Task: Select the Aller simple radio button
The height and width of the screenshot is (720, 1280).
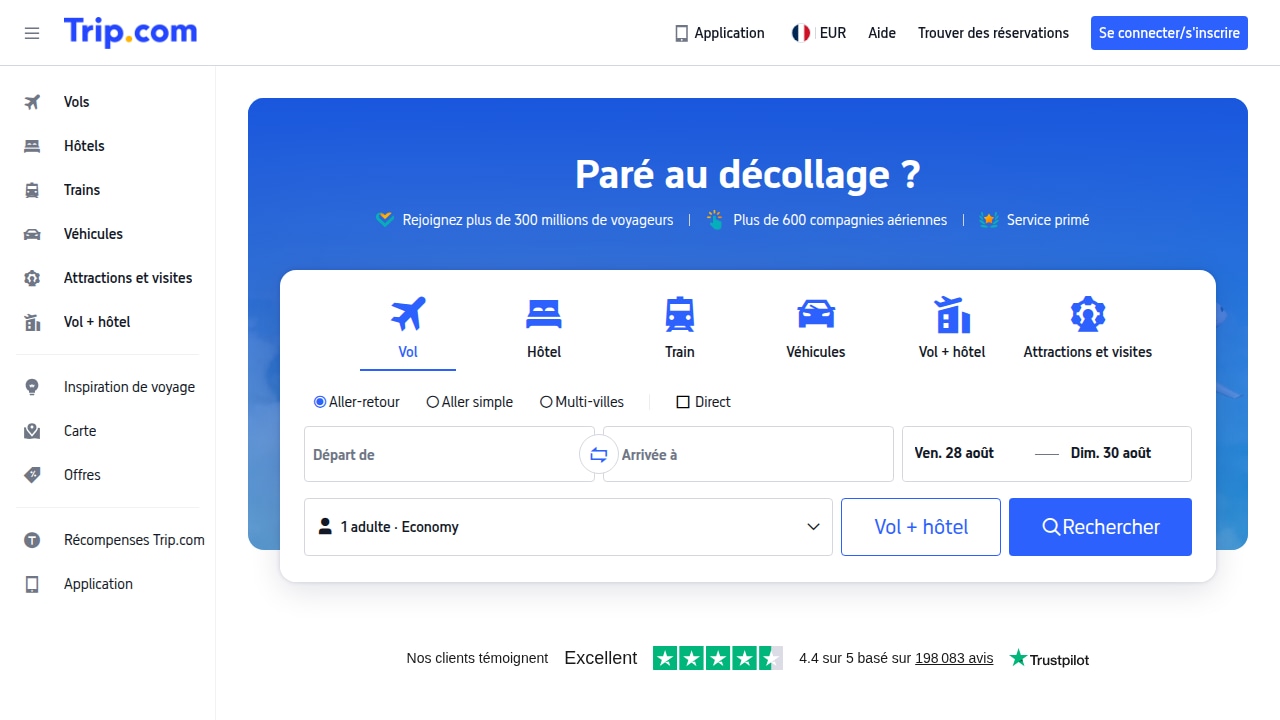Action: click(x=433, y=402)
